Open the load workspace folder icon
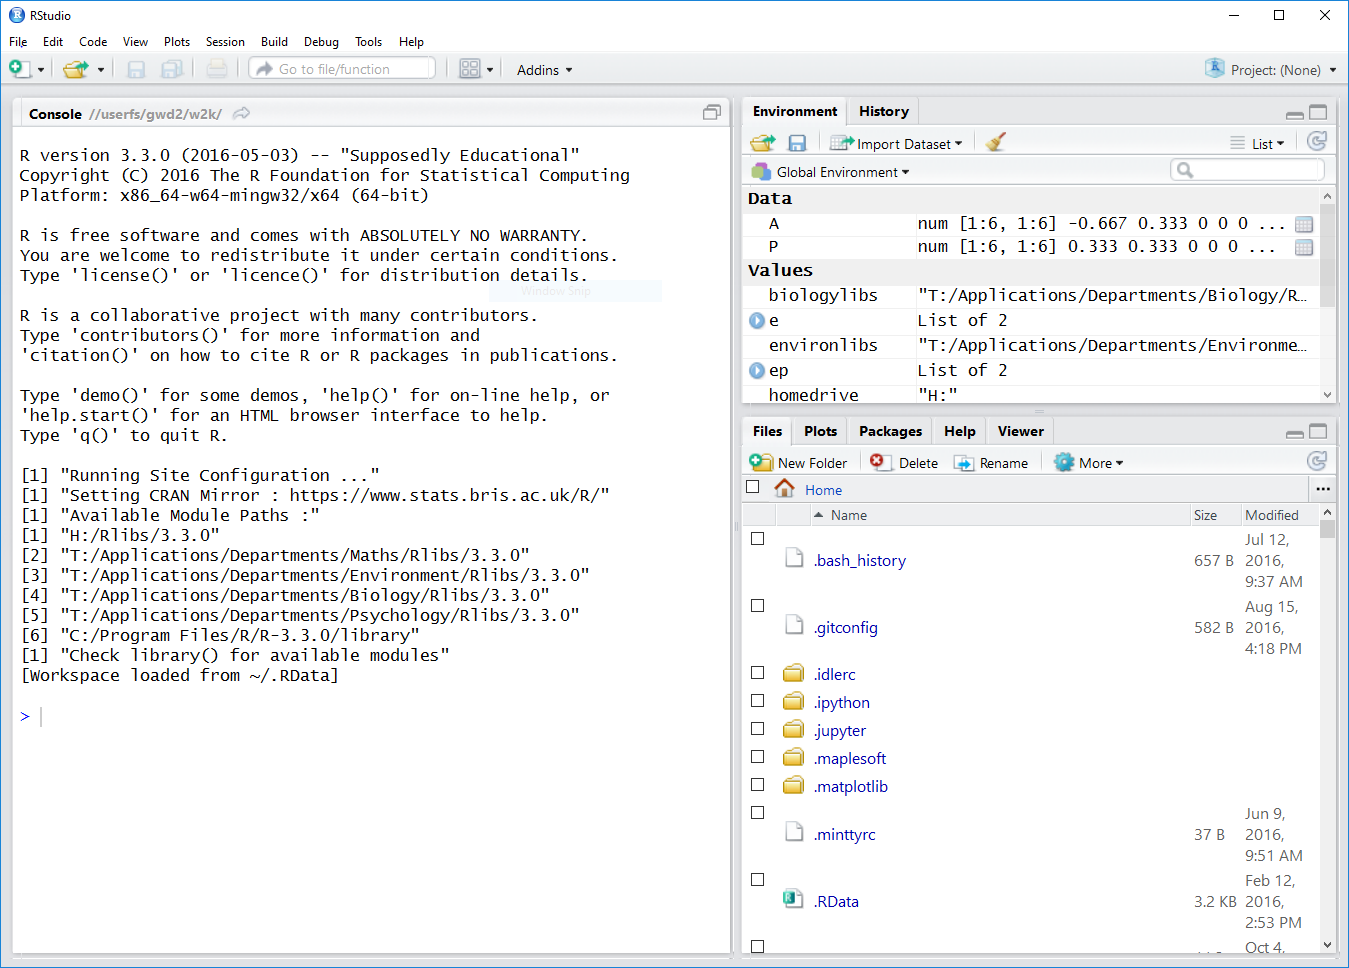 (x=763, y=143)
